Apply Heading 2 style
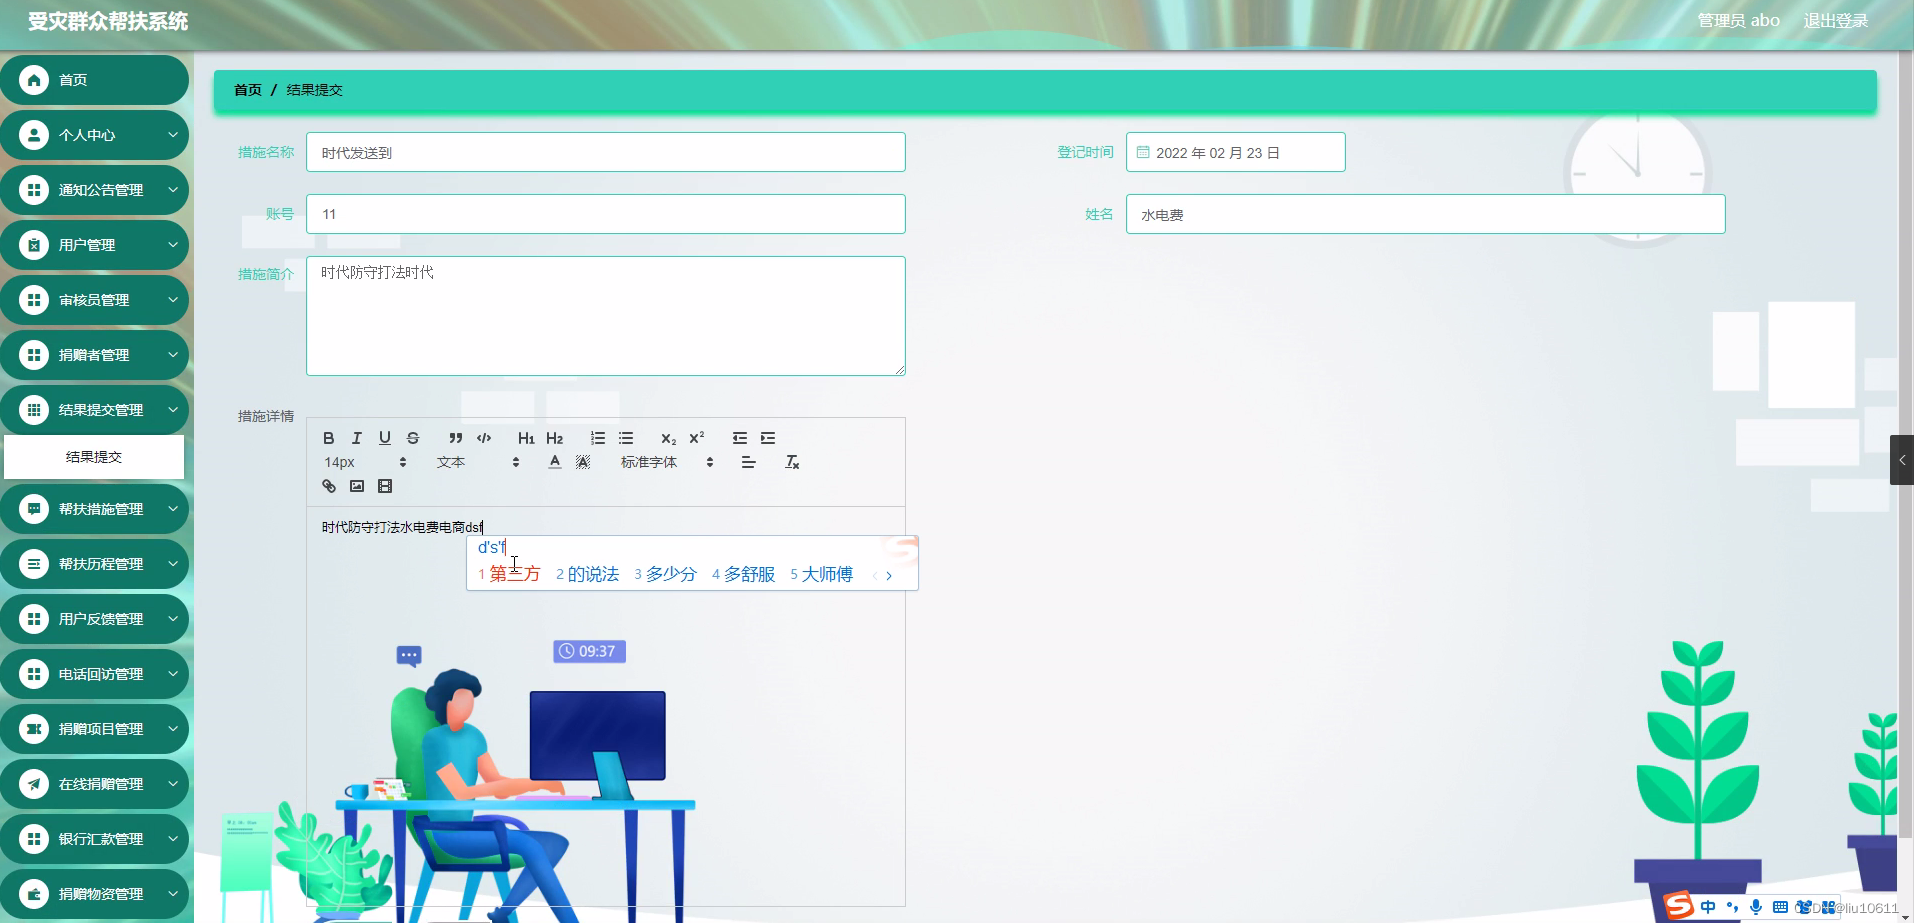 tap(555, 438)
